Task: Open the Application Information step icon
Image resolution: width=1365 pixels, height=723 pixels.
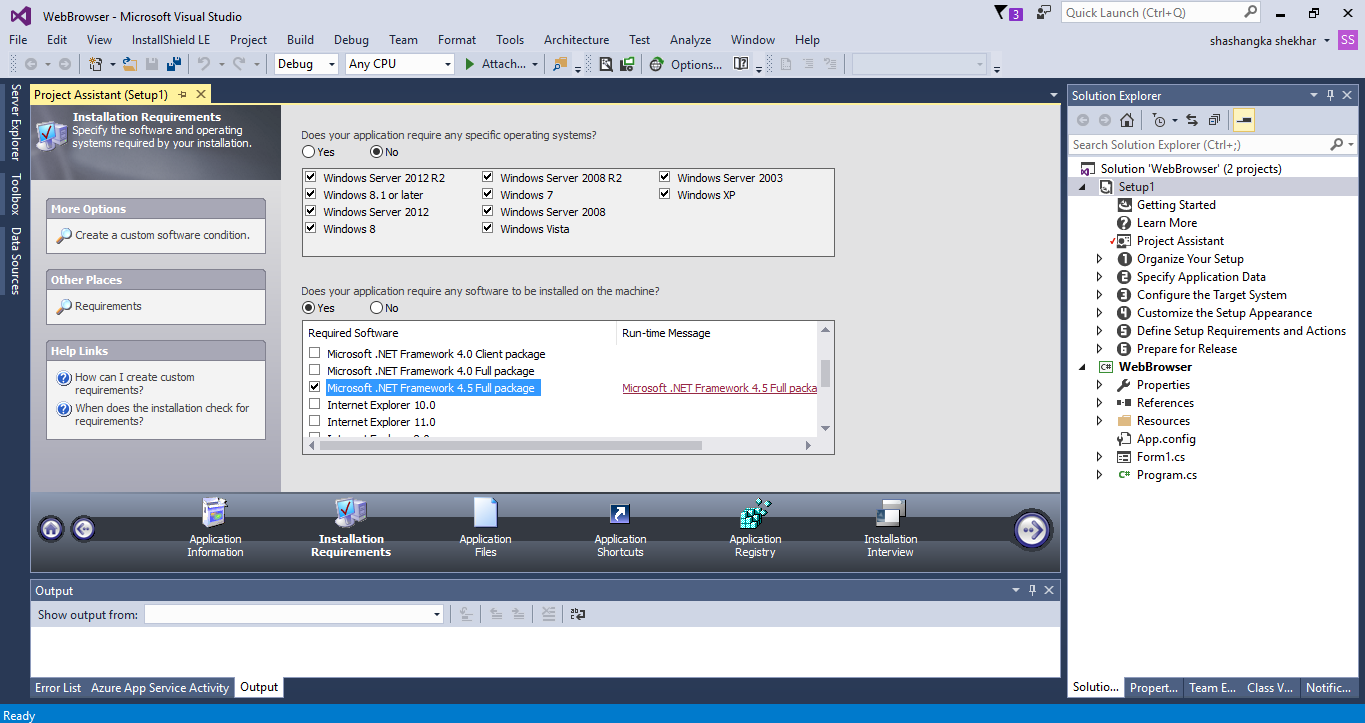Action: tap(215, 512)
